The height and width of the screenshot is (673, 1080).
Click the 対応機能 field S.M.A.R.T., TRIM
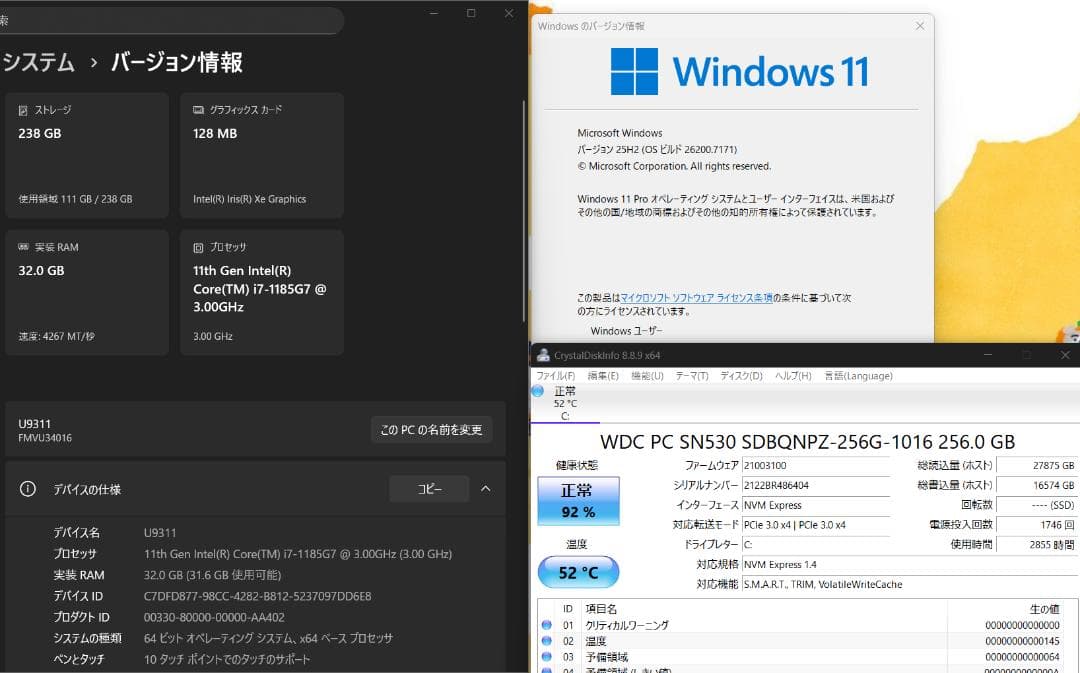click(x=909, y=584)
